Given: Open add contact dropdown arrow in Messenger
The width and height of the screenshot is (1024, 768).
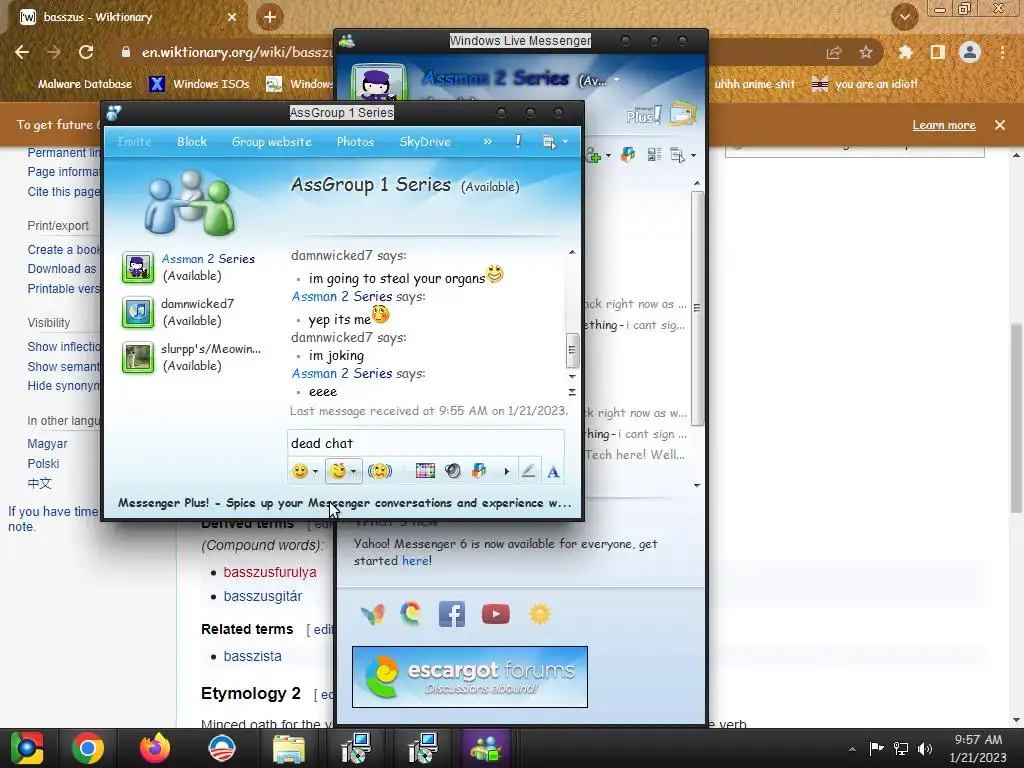Looking at the screenshot, I should tap(608, 156).
